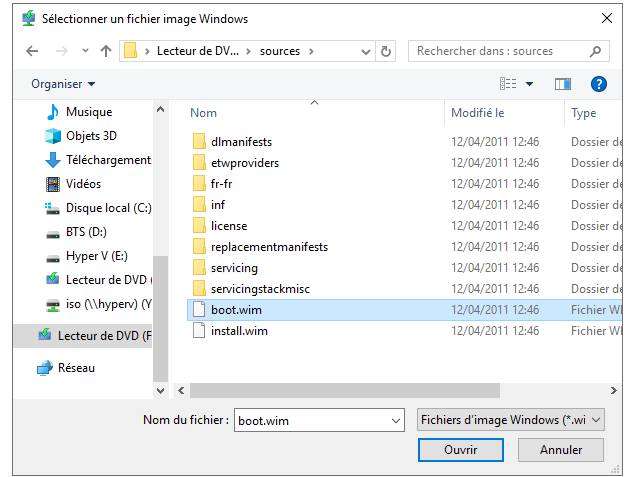Click the Annuler button

561,450
